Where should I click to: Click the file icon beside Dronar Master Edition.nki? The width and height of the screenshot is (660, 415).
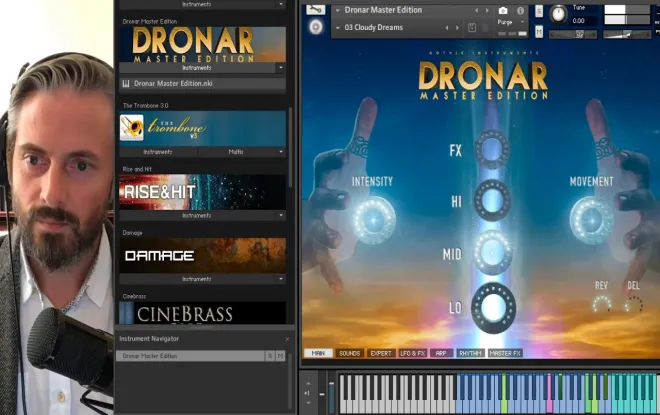(126, 83)
